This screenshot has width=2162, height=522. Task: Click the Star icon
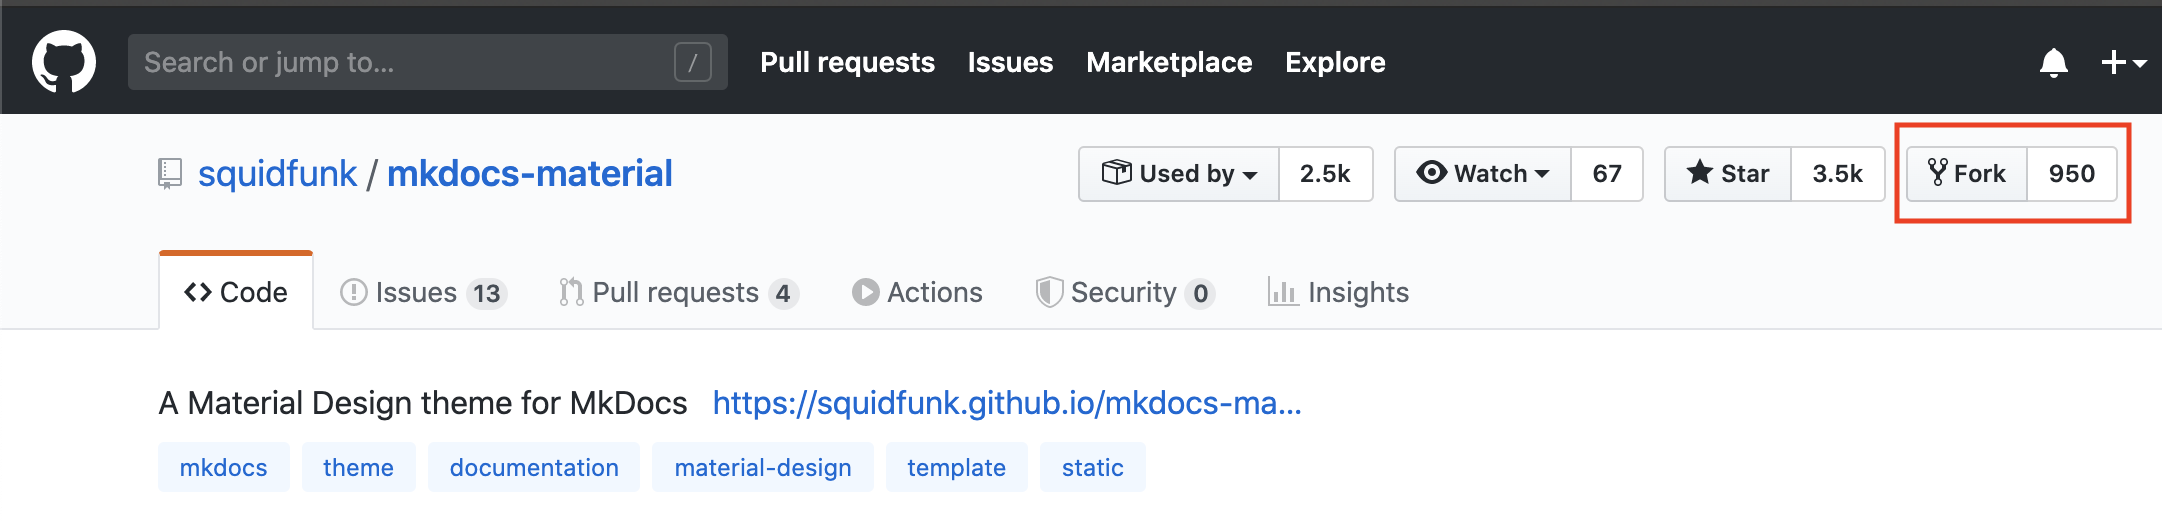coord(1700,173)
